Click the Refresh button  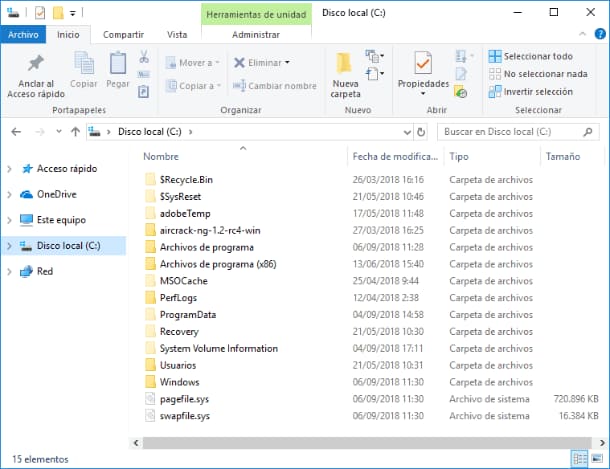click(421, 132)
